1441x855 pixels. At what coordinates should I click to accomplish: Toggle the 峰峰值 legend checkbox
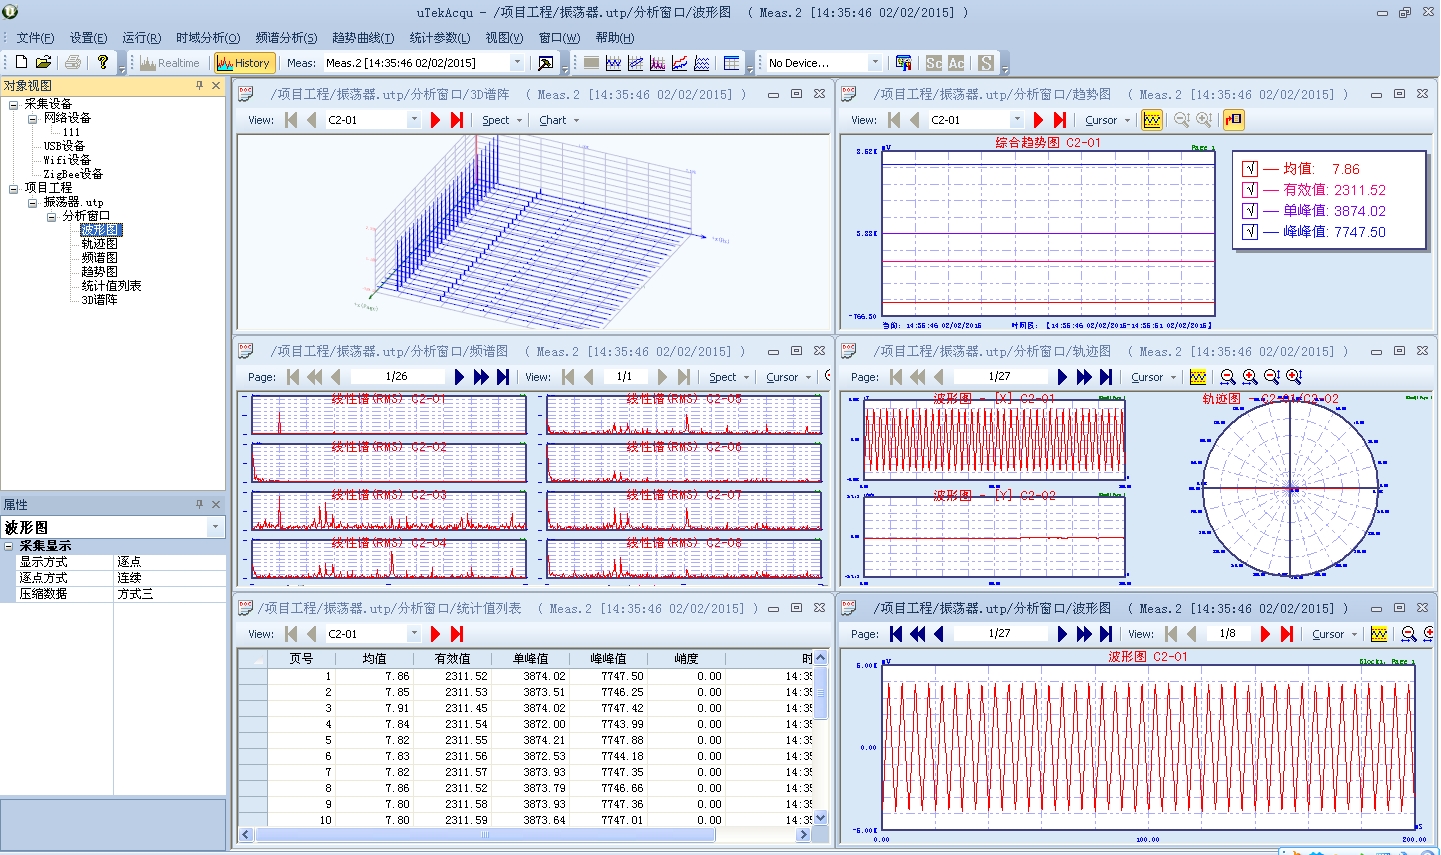1250,232
